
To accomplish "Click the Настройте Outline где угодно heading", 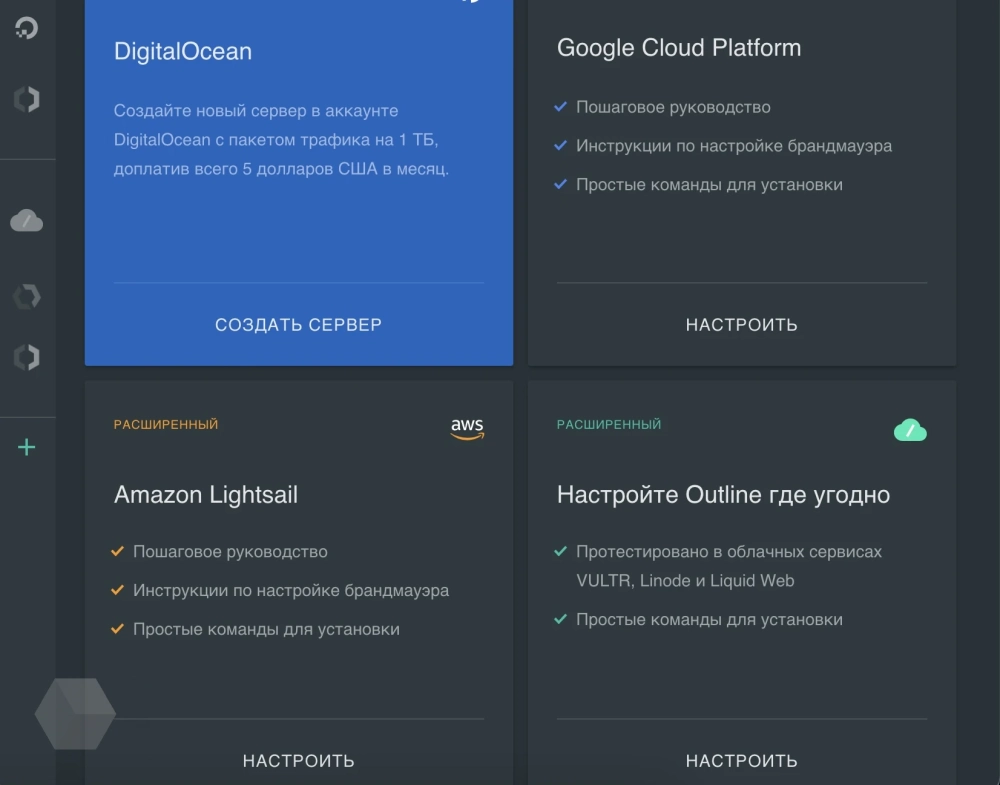I will coord(723,495).
